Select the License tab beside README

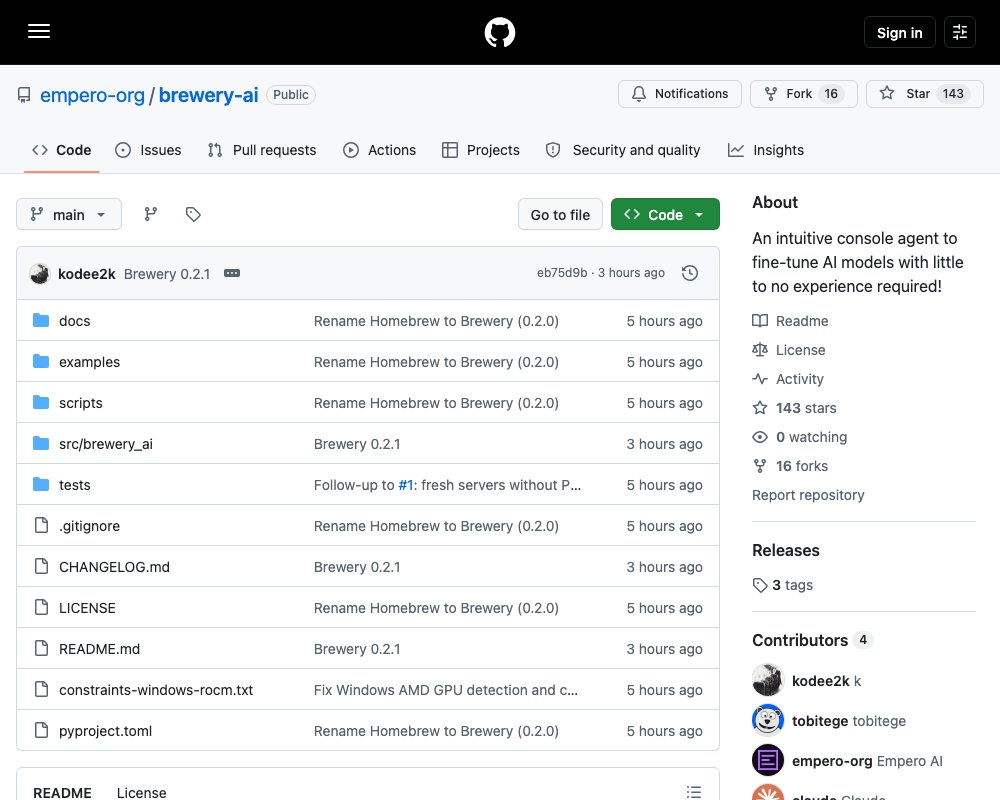coord(142,792)
